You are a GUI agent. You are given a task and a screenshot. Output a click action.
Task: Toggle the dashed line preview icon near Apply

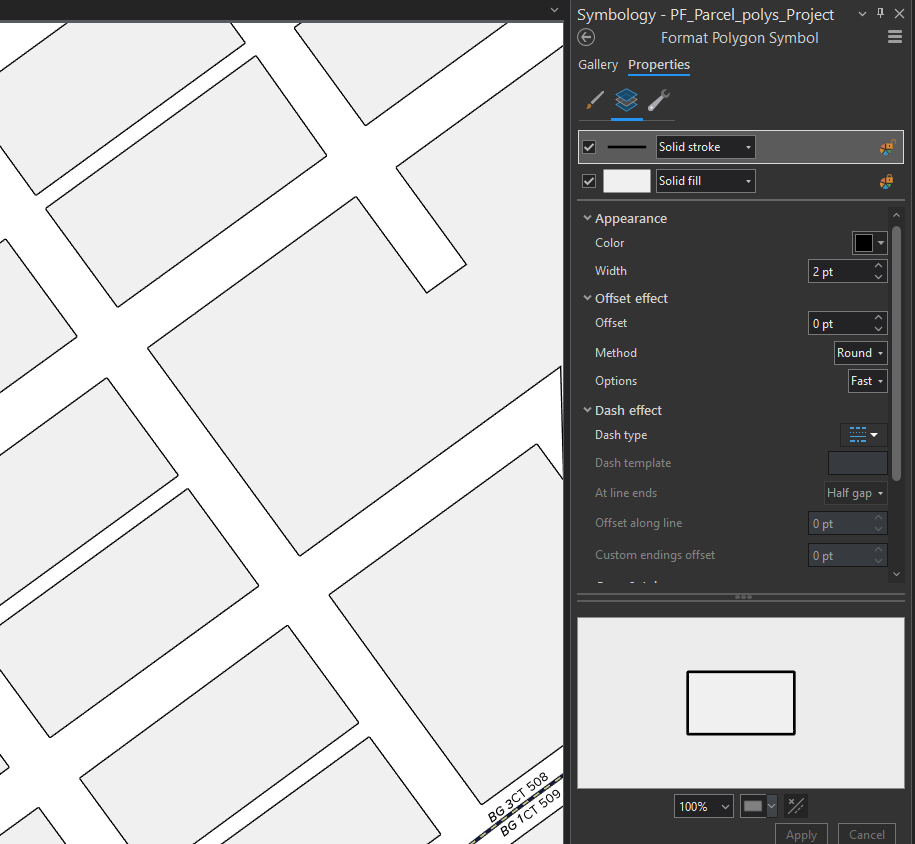795,806
